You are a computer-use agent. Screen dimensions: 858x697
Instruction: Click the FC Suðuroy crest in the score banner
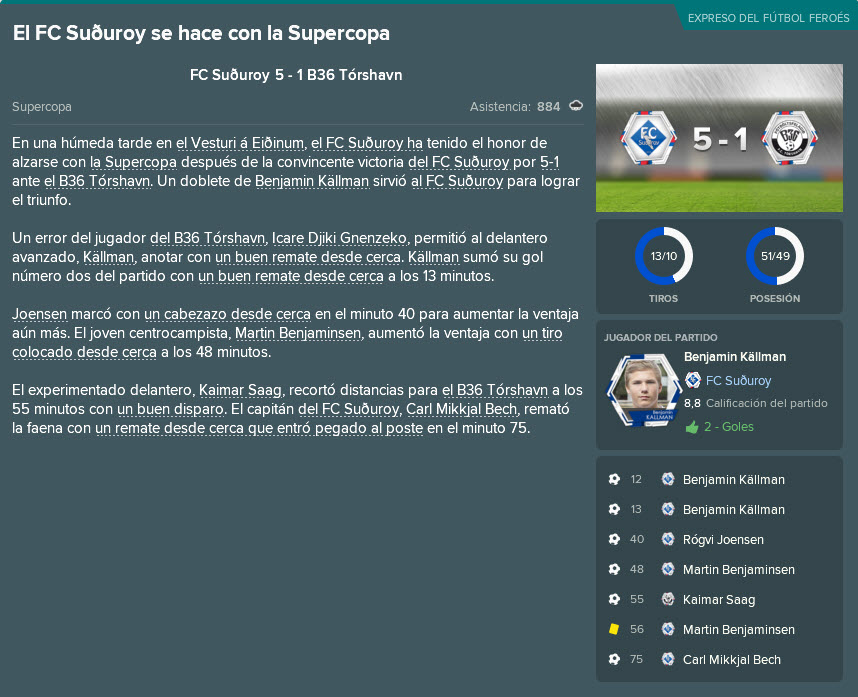tap(648, 138)
